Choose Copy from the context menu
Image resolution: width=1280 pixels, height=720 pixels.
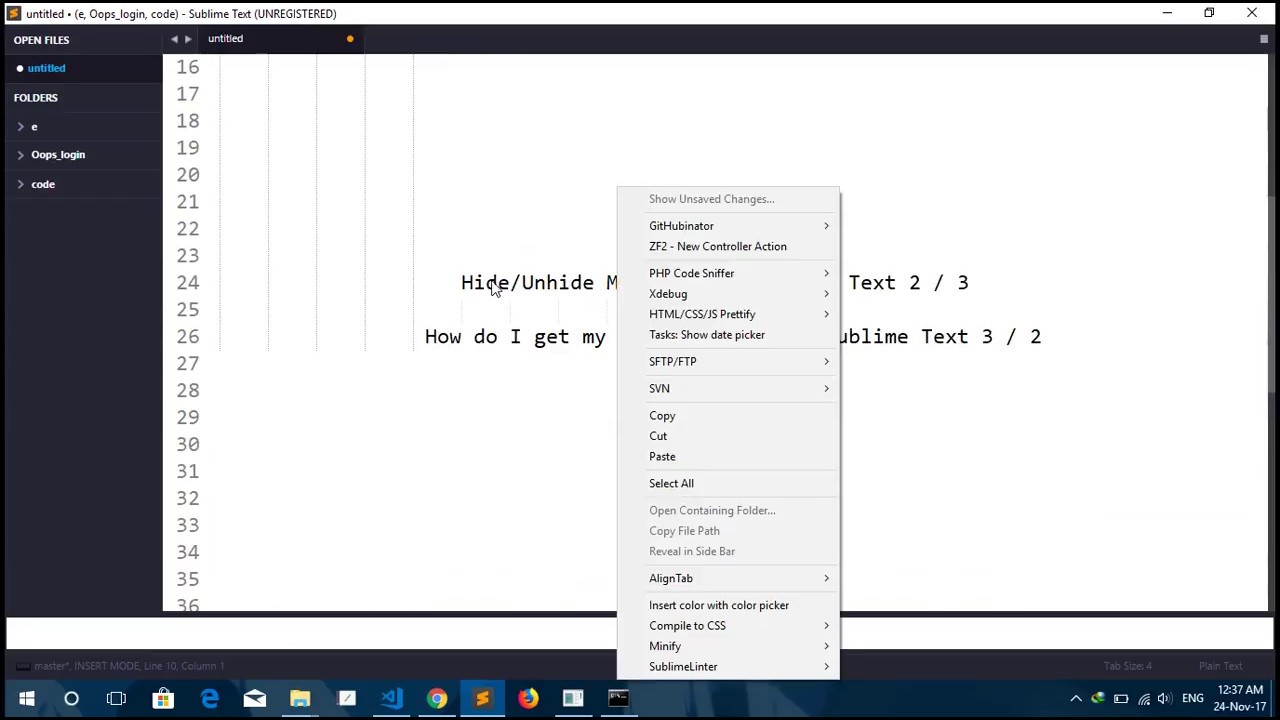728,415
